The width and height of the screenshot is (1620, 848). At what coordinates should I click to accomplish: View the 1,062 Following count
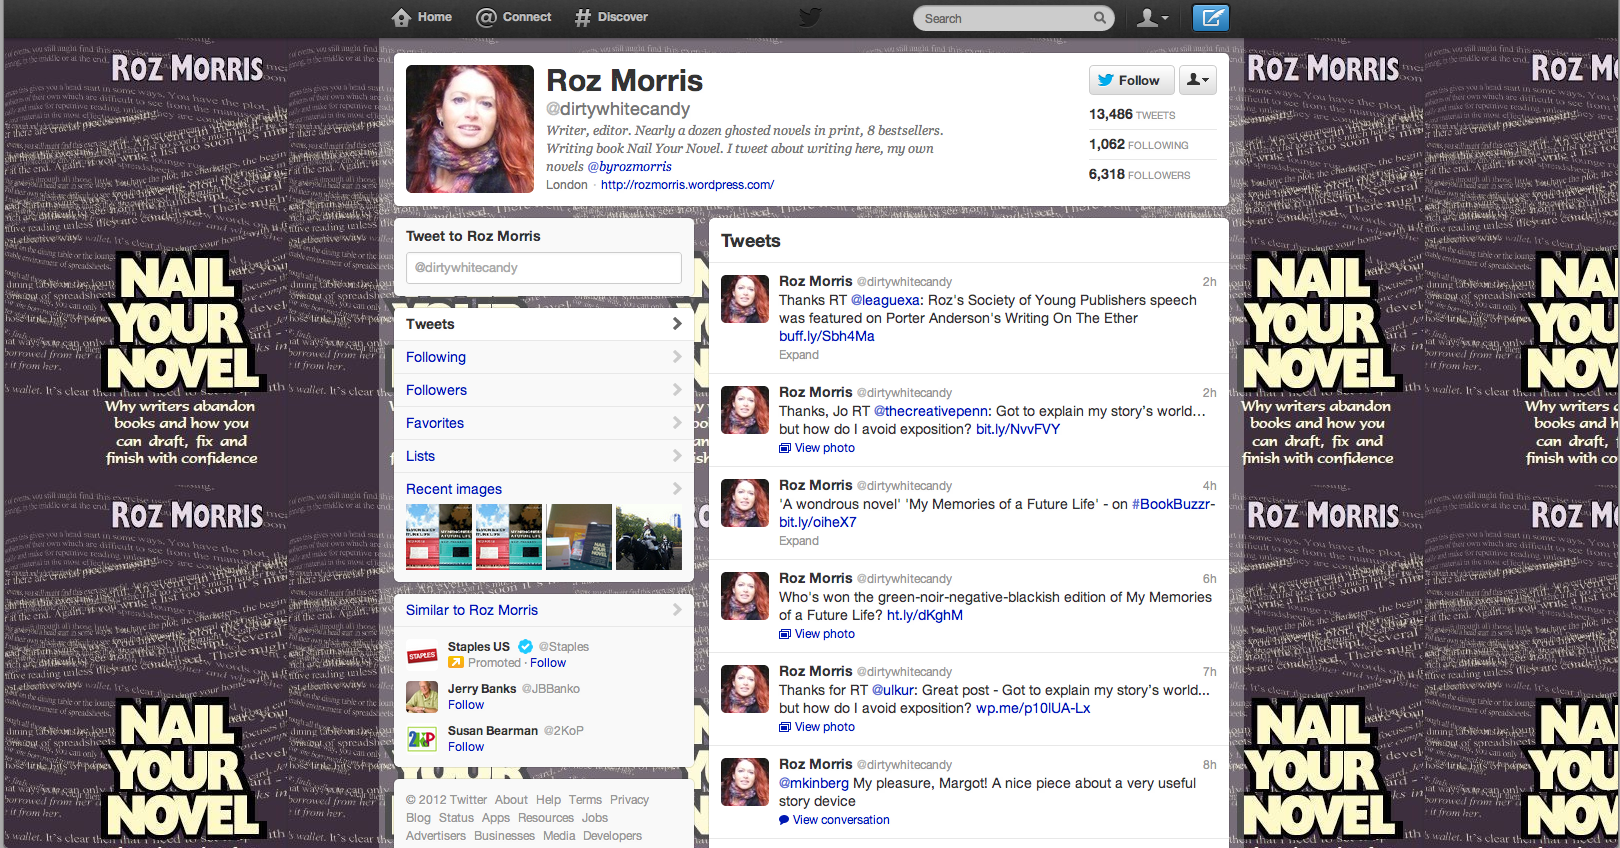click(x=1139, y=145)
